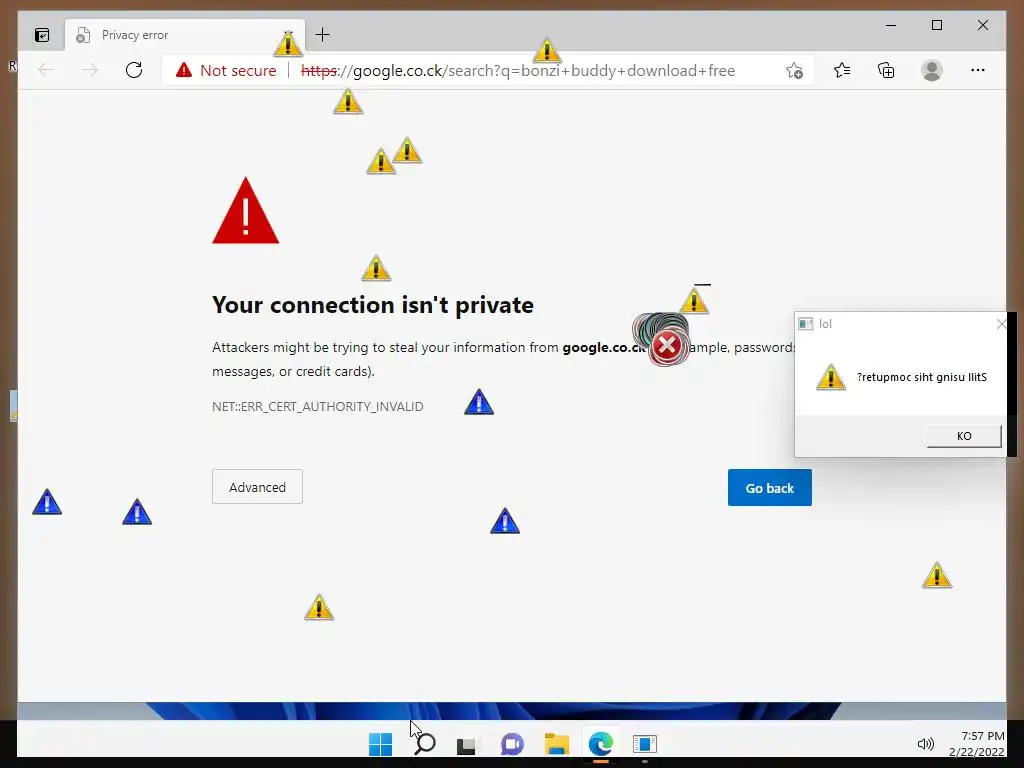Image resolution: width=1024 pixels, height=768 pixels.
Task: Open the Collections icon
Action: 886,70
